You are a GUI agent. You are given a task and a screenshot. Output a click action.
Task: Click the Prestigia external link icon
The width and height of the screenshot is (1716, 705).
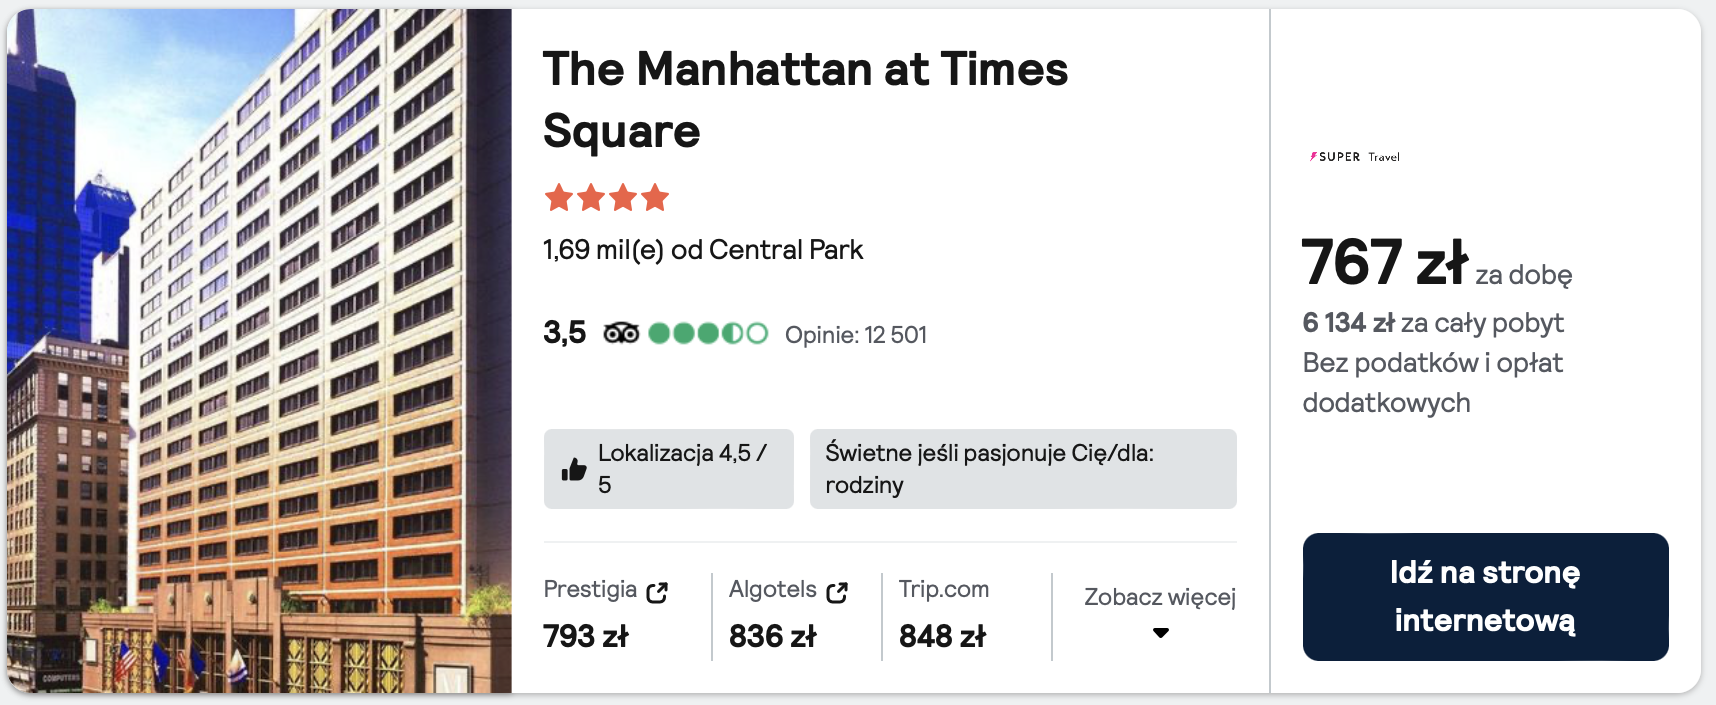pos(657,592)
